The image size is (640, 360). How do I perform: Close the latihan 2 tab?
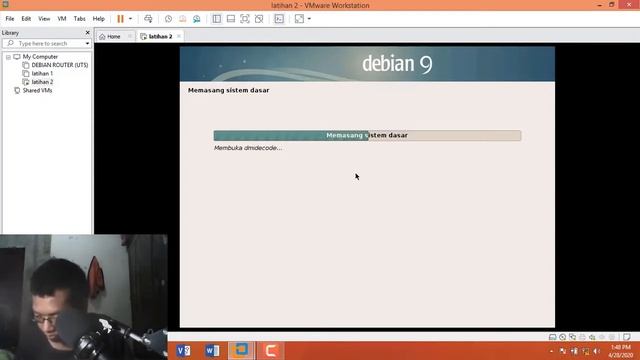pyautogui.click(x=179, y=36)
